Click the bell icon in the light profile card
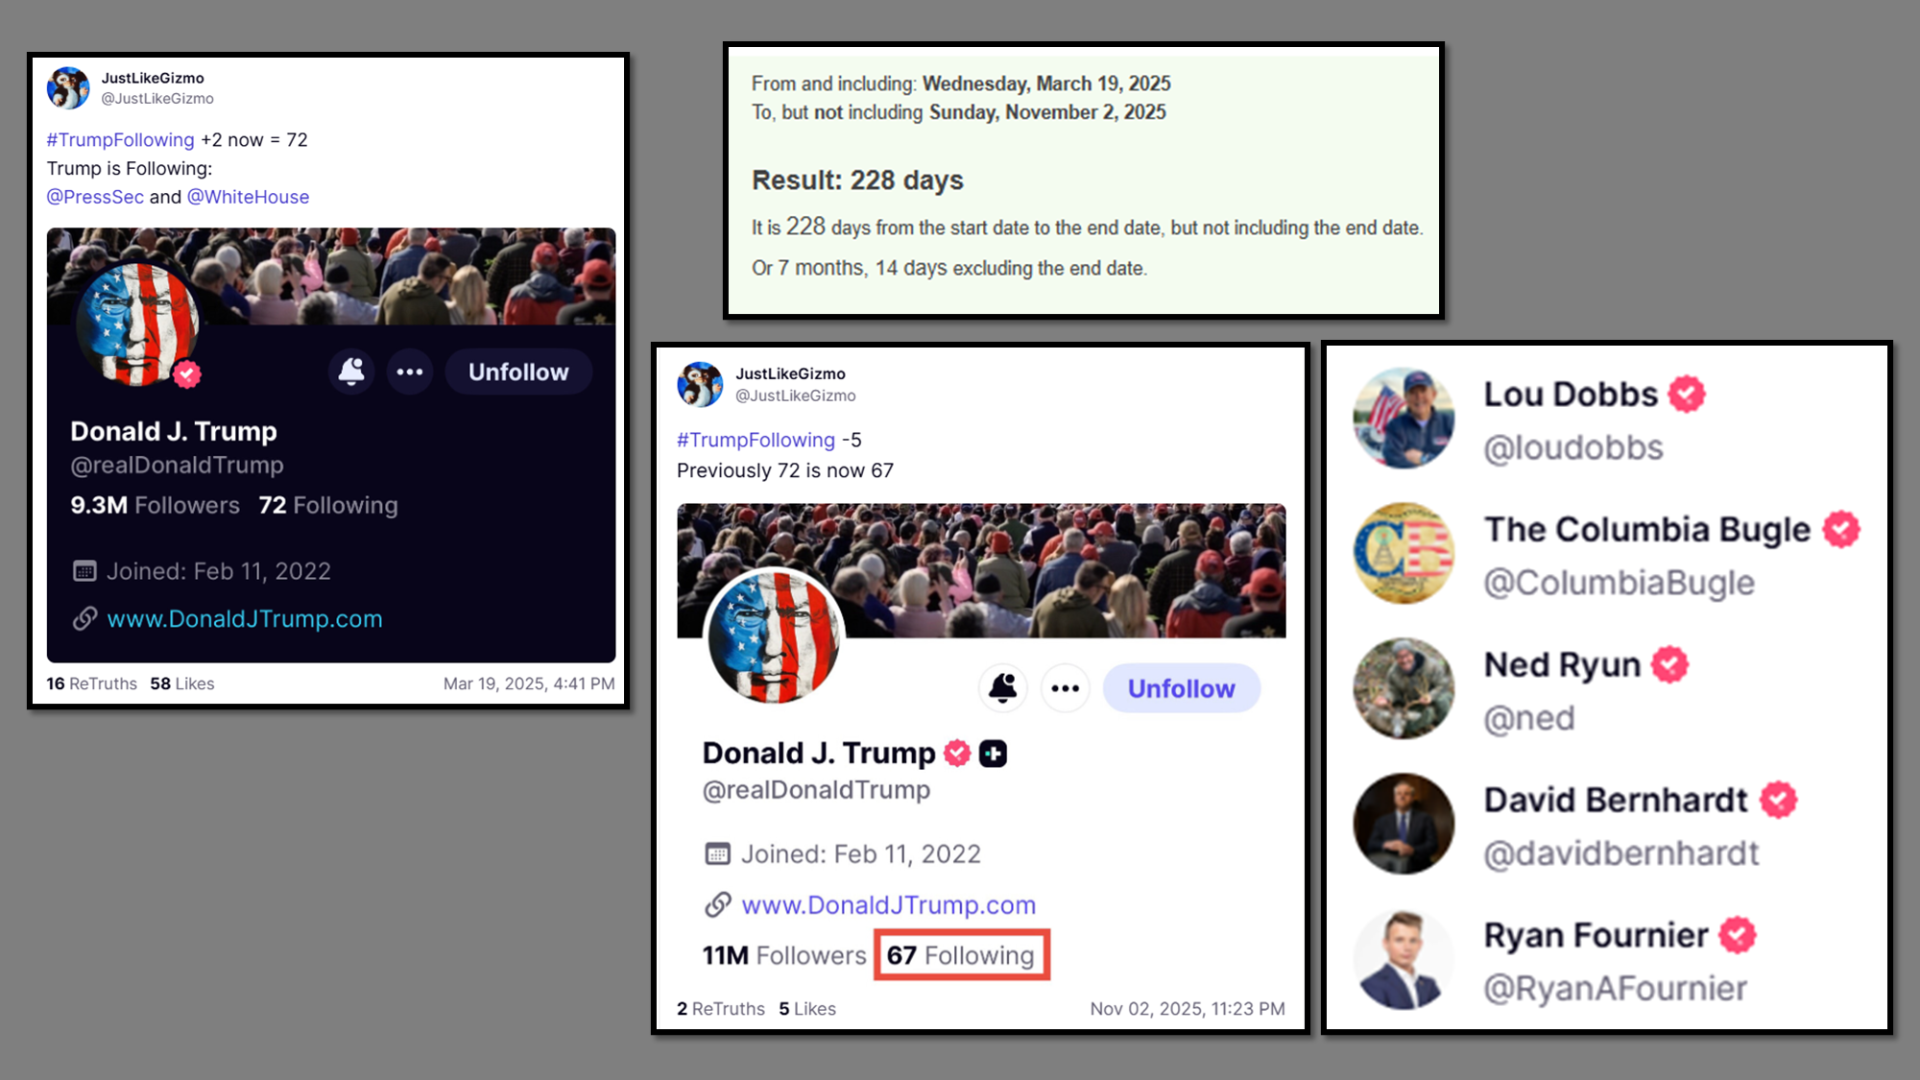The height and width of the screenshot is (1080, 1920). click(1003, 688)
